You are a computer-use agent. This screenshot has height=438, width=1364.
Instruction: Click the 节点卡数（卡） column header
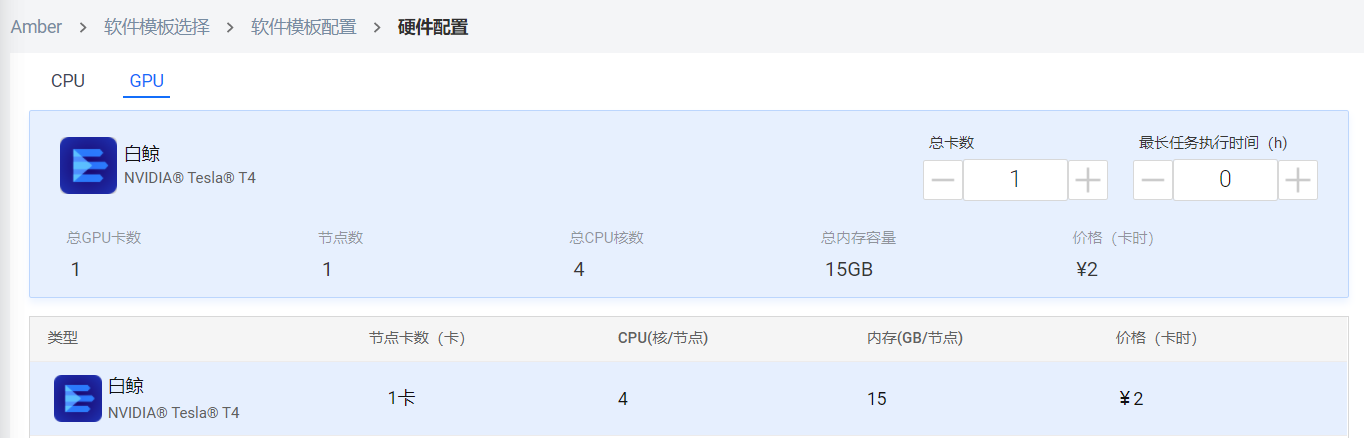tap(417, 338)
